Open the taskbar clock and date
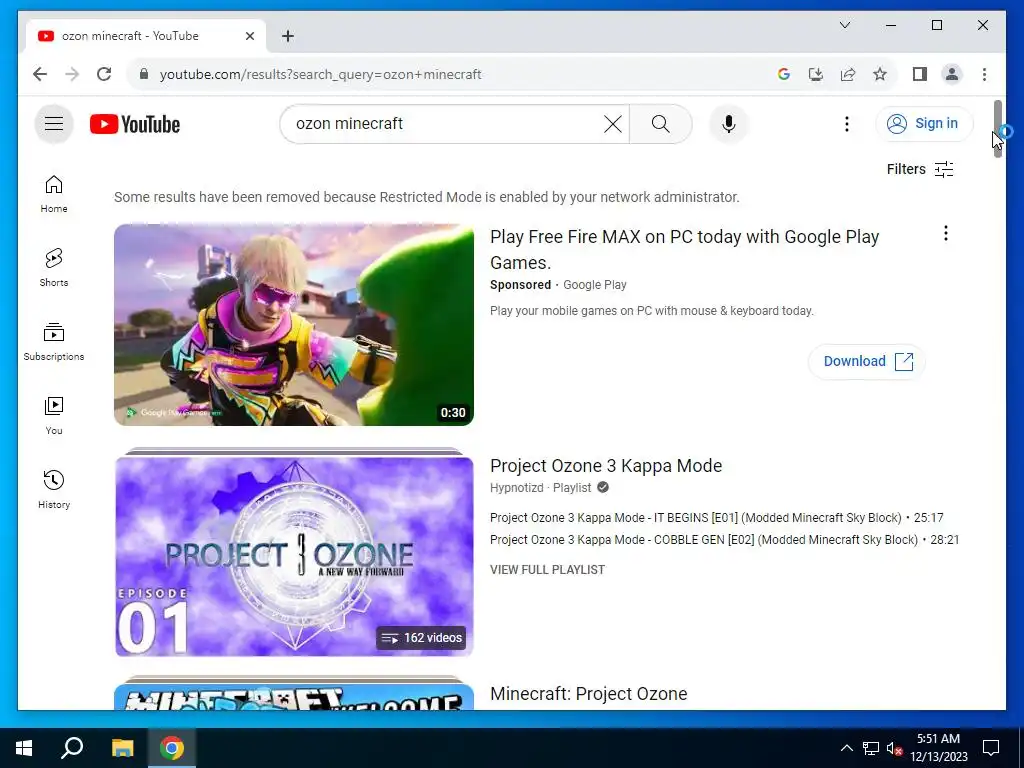Image resolution: width=1024 pixels, height=768 pixels. (938, 748)
